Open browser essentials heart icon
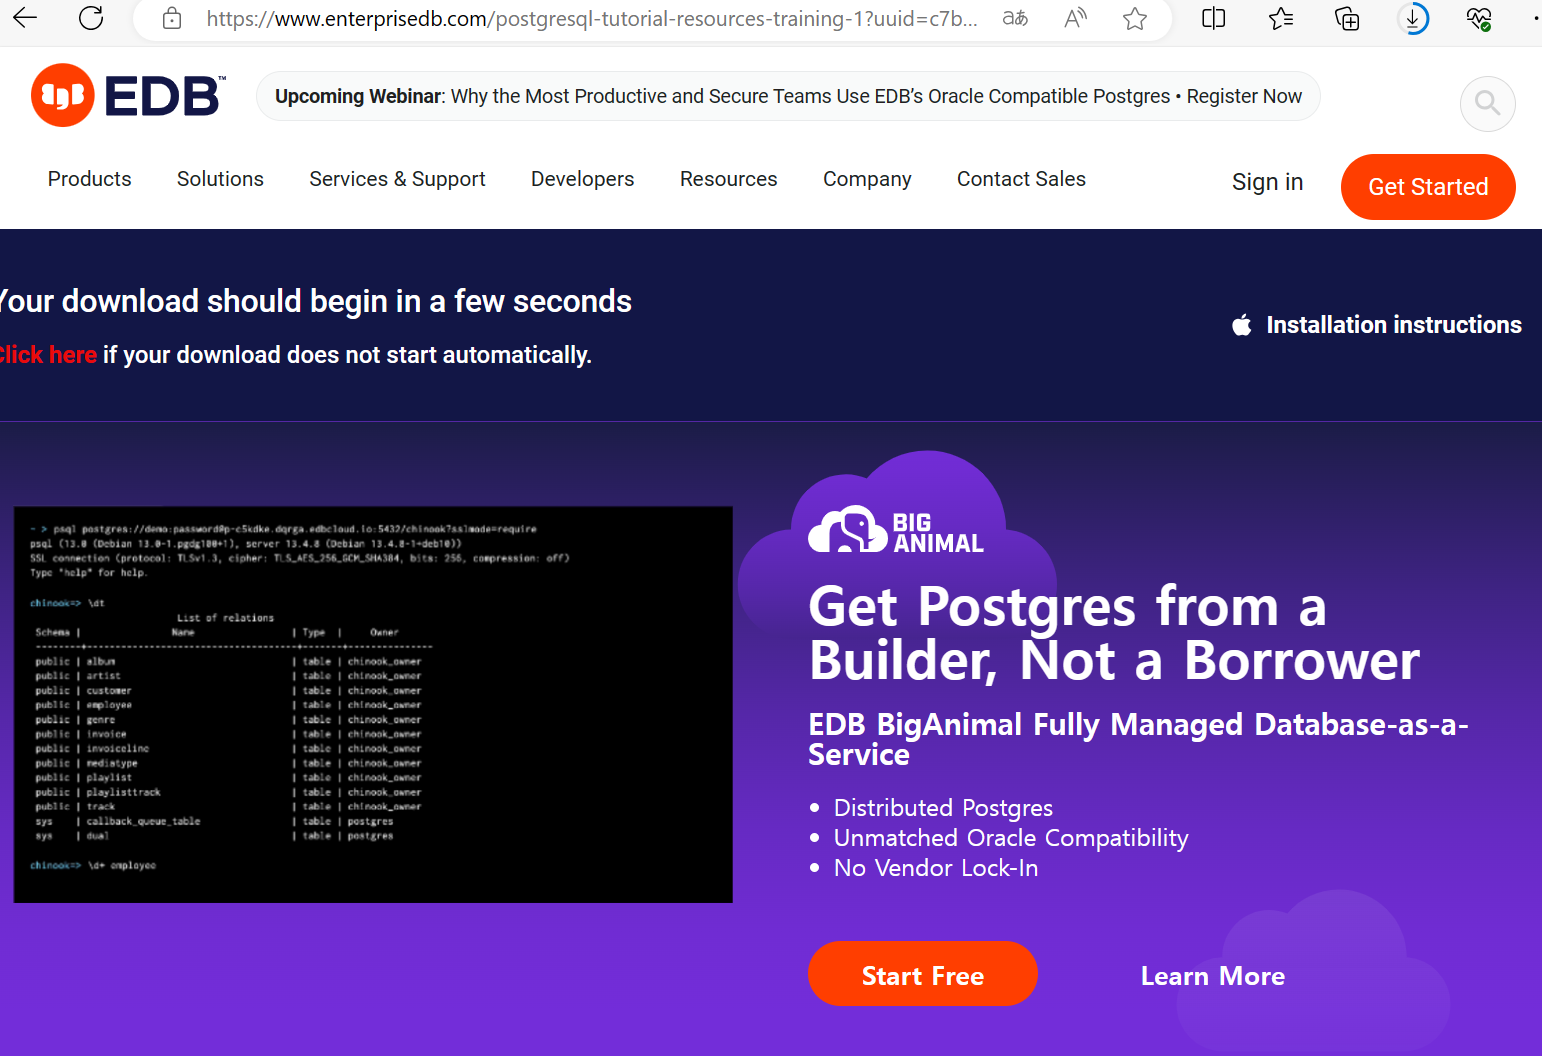Screen dimensions: 1542x1056 [x=1479, y=18]
